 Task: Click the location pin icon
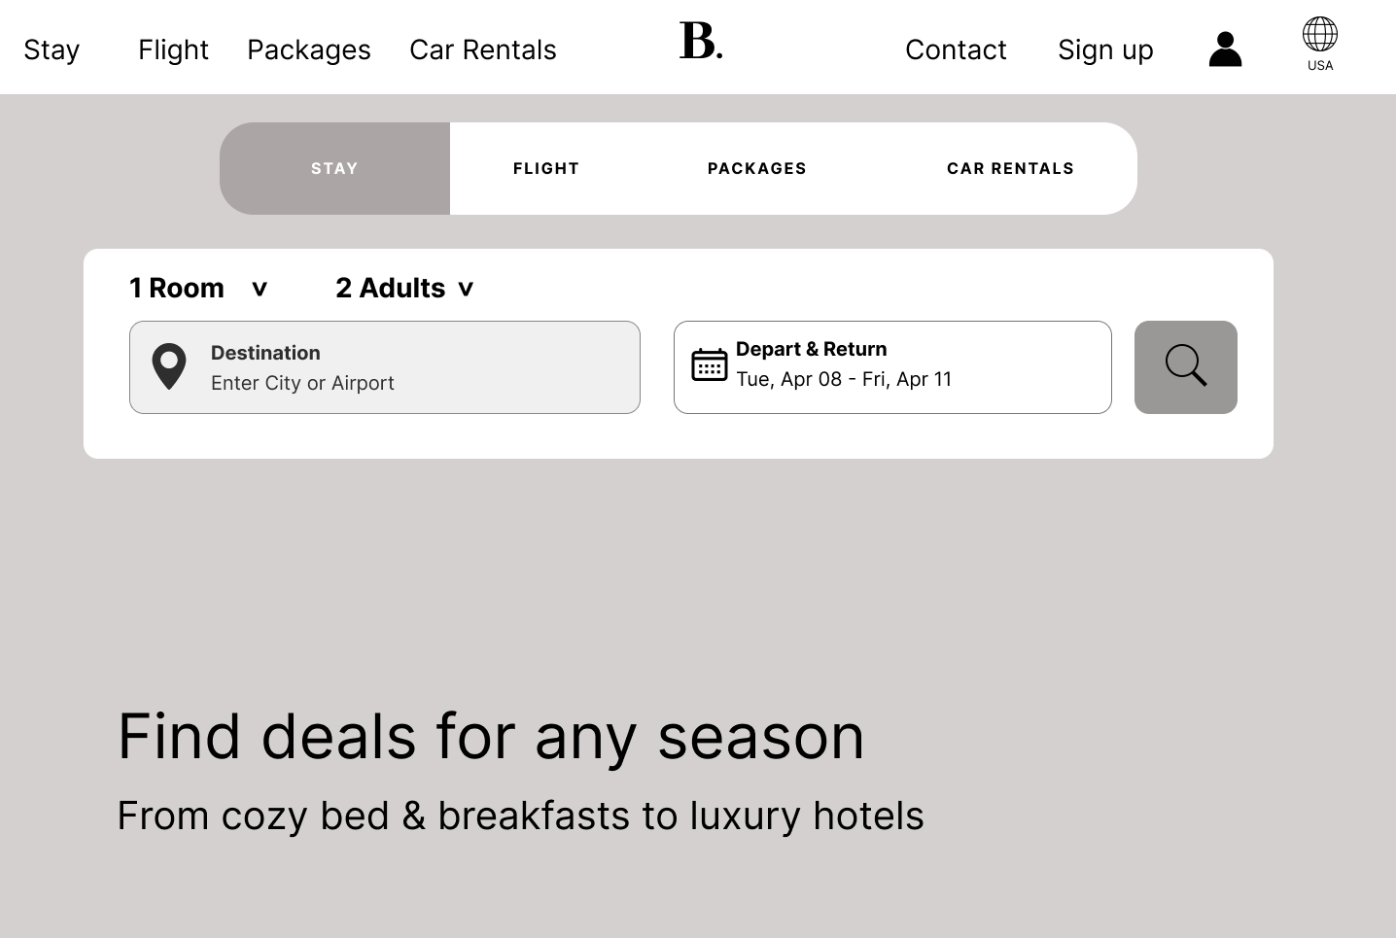(x=169, y=367)
